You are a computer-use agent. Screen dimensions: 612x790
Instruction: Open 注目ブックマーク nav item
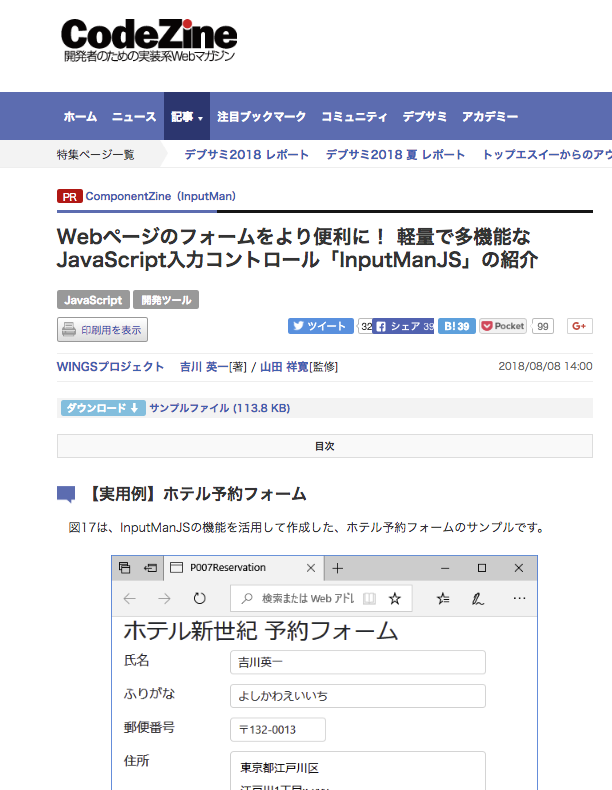click(261, 117)
